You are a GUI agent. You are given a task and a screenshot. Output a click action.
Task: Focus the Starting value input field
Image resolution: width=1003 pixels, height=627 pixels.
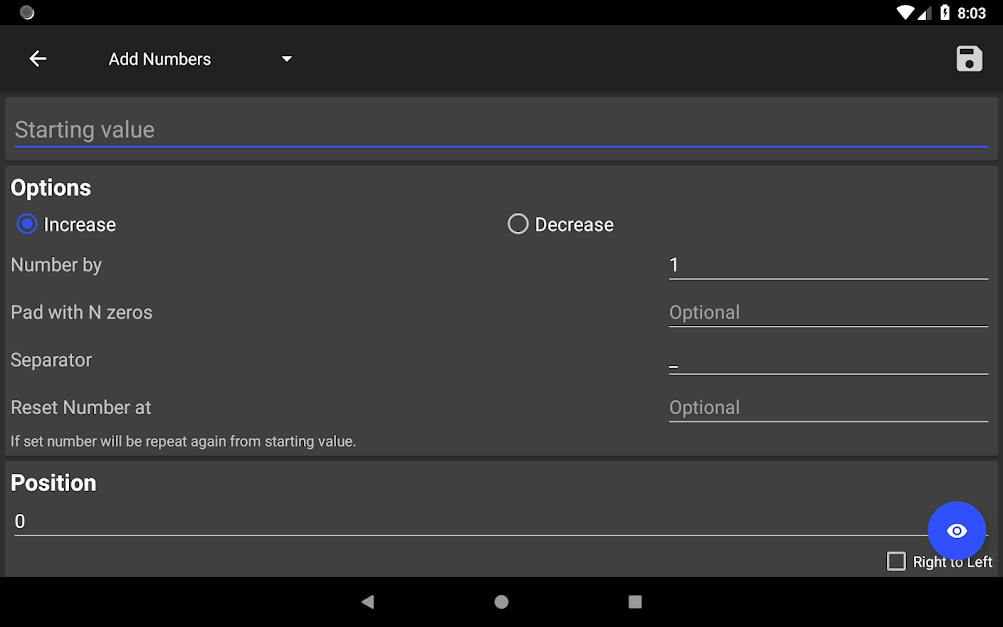click(x=501, y=131)
